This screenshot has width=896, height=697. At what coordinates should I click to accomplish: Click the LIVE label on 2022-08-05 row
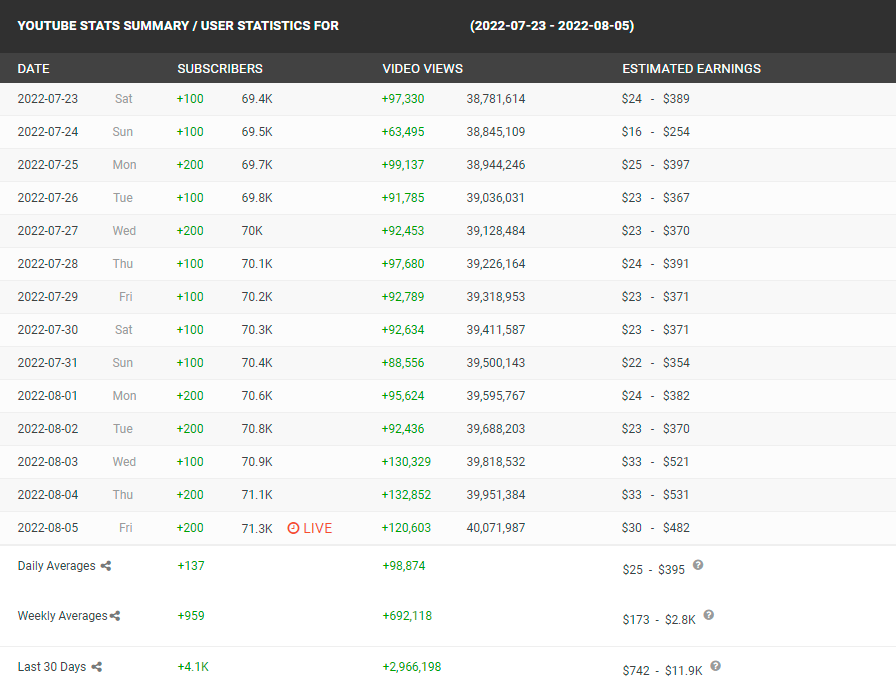318,528
